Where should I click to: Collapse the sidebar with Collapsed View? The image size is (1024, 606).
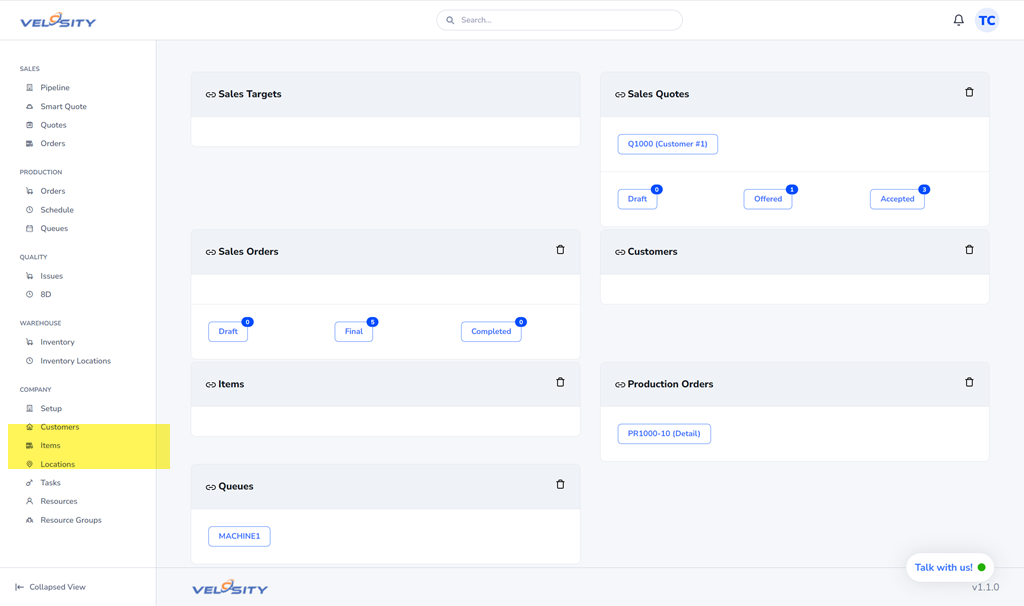[50, 587]
